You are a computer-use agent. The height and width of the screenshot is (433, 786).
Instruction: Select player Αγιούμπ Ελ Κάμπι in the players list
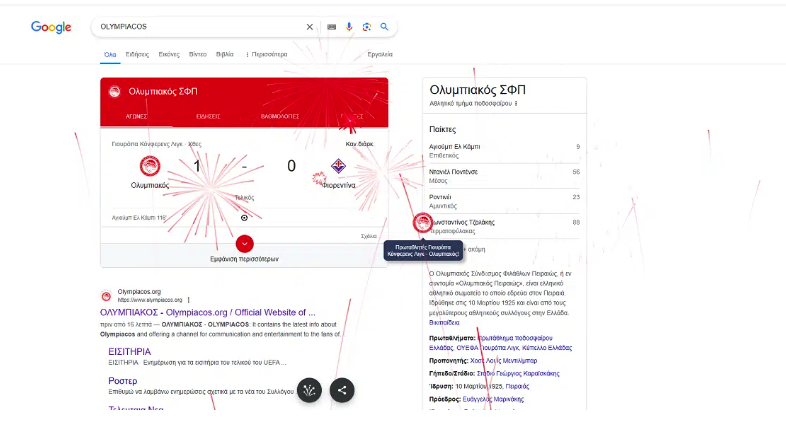coord(504,151)
